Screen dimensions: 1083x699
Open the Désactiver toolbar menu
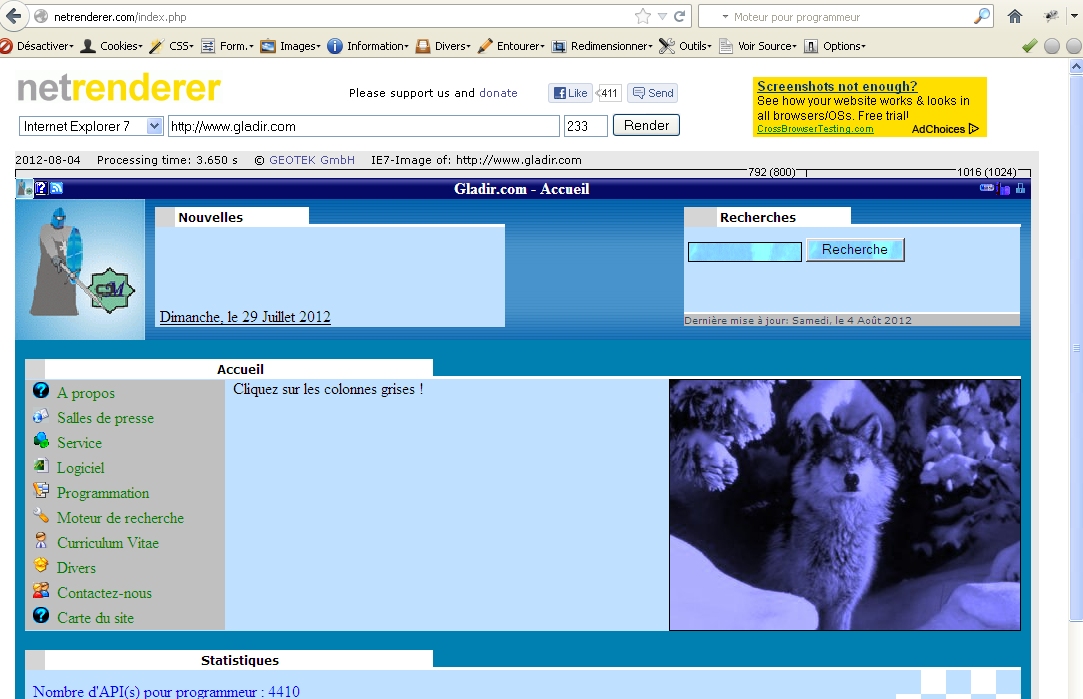pyautogui.click(x=37, y=46)
